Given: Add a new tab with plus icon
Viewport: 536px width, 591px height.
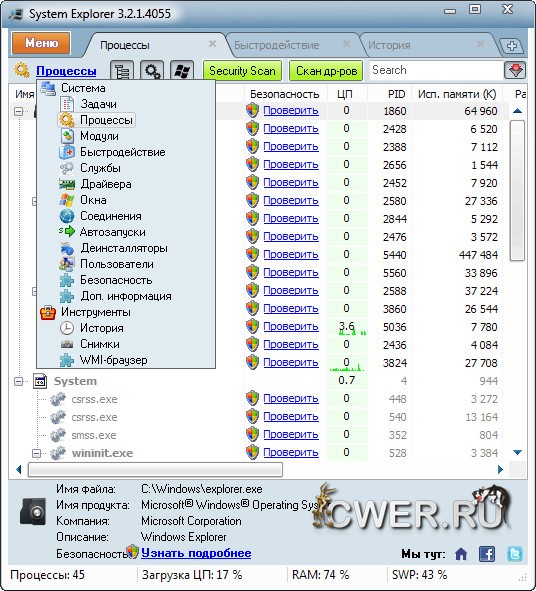Looking at the screenshot, I should pyautogui.click(x=512, y=46).
